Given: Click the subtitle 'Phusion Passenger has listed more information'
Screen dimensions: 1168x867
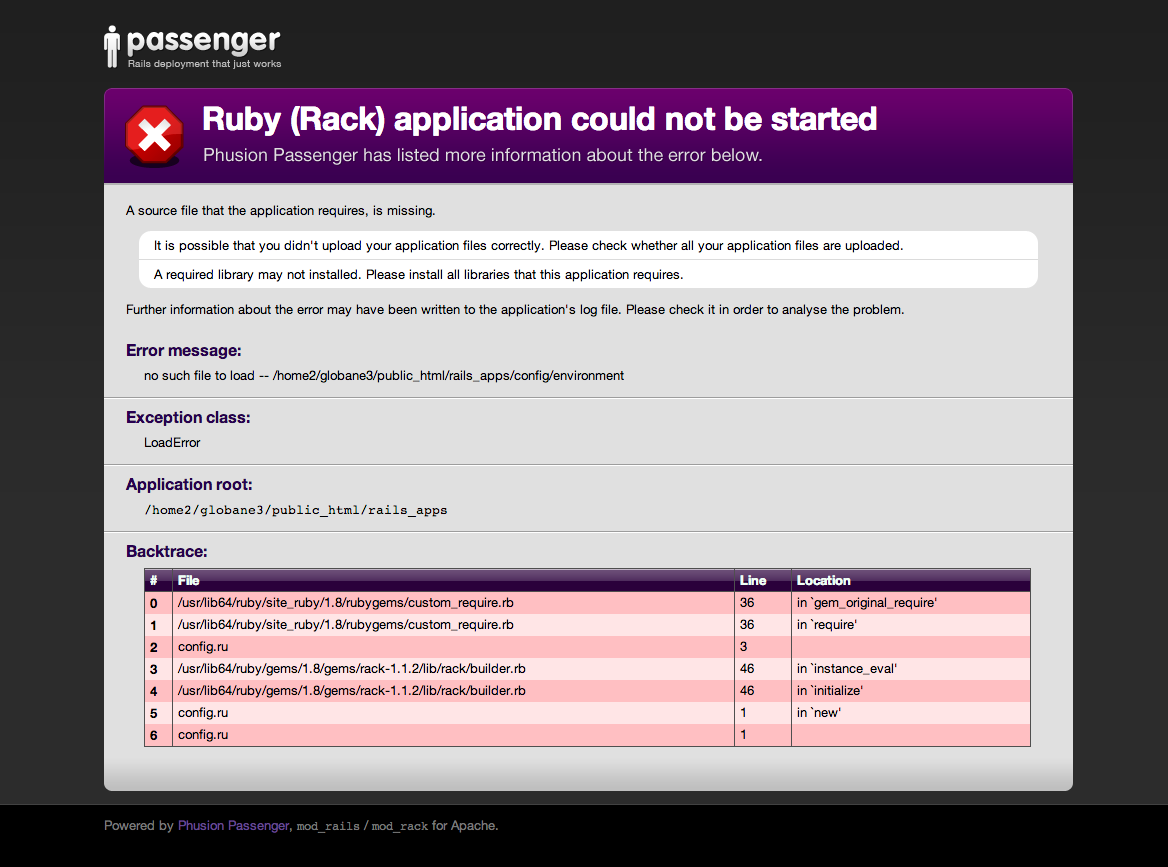Looking at the screenshot, I should coord(483,155).
